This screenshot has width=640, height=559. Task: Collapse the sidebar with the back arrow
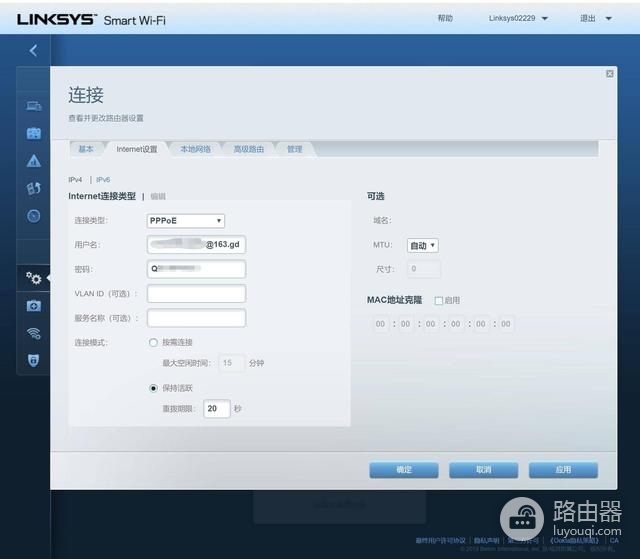point(33,51)
